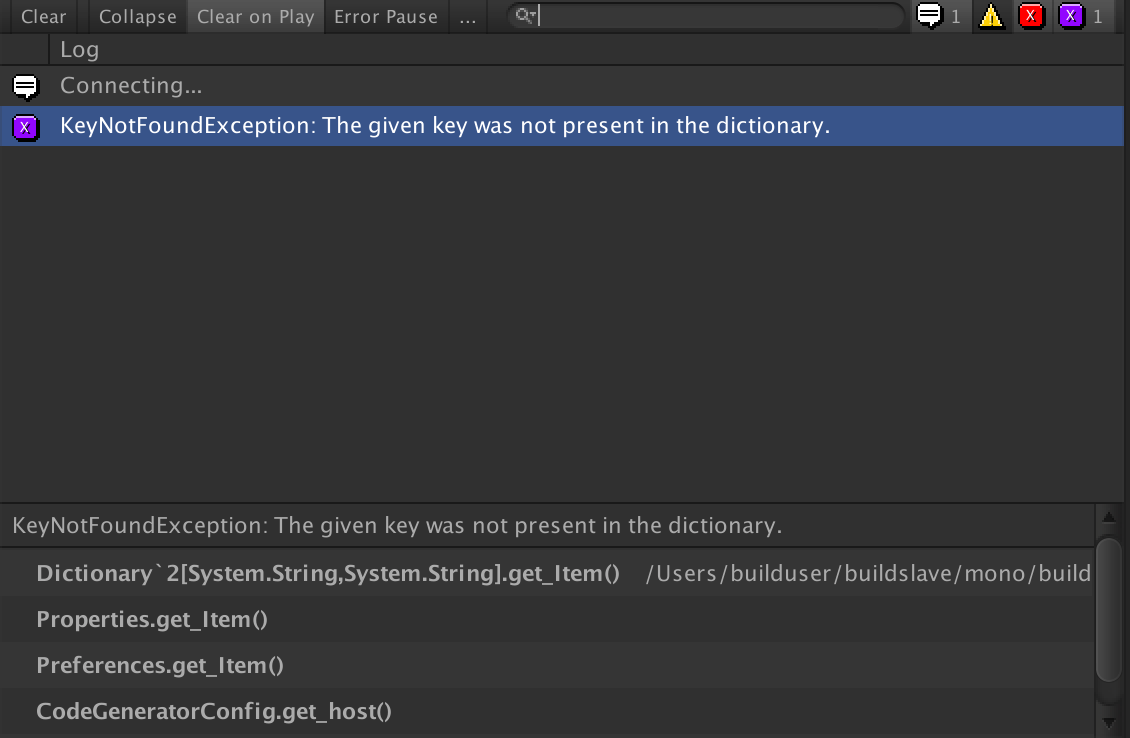Toggle the error messages filter icon
Screen dimensions: 1130x738
pyautogui.click(x=1031, y=16)
